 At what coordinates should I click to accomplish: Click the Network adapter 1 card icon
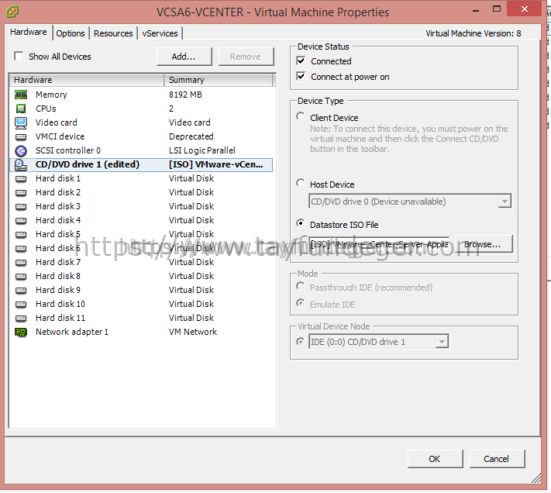(x=21, y=332)
